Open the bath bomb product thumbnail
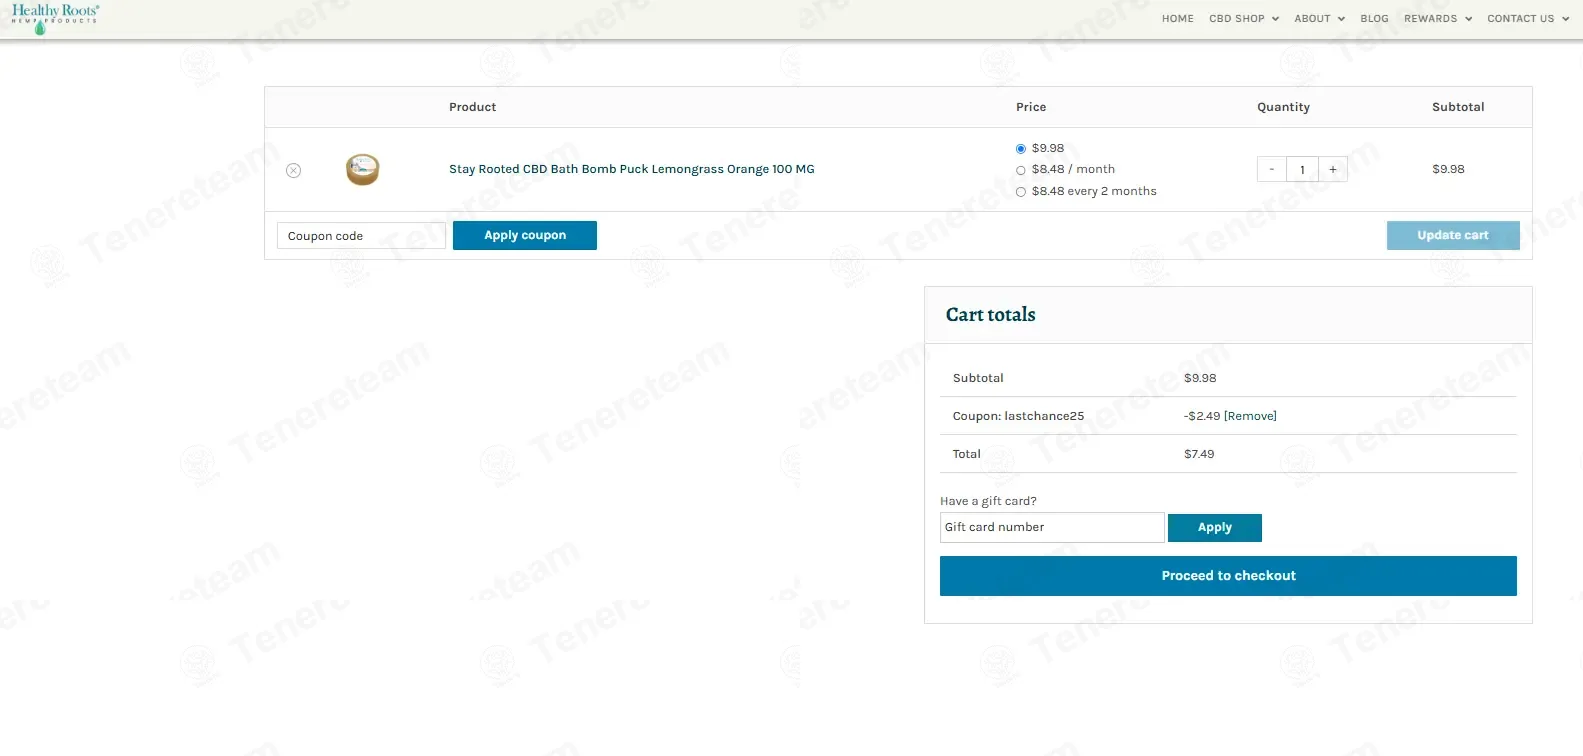 363,169
